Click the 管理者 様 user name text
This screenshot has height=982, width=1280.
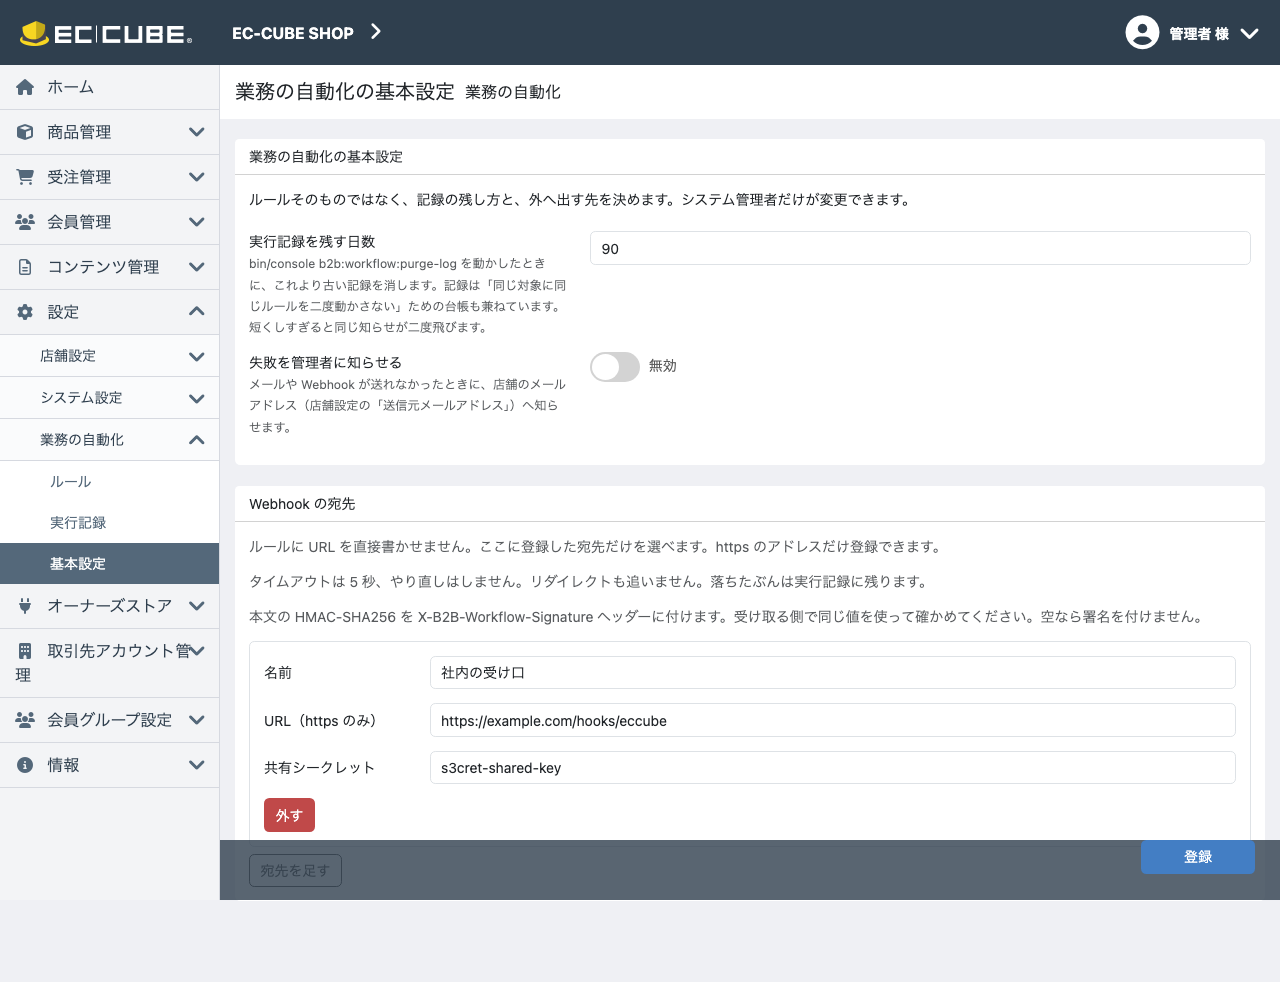pos(1199,34)
